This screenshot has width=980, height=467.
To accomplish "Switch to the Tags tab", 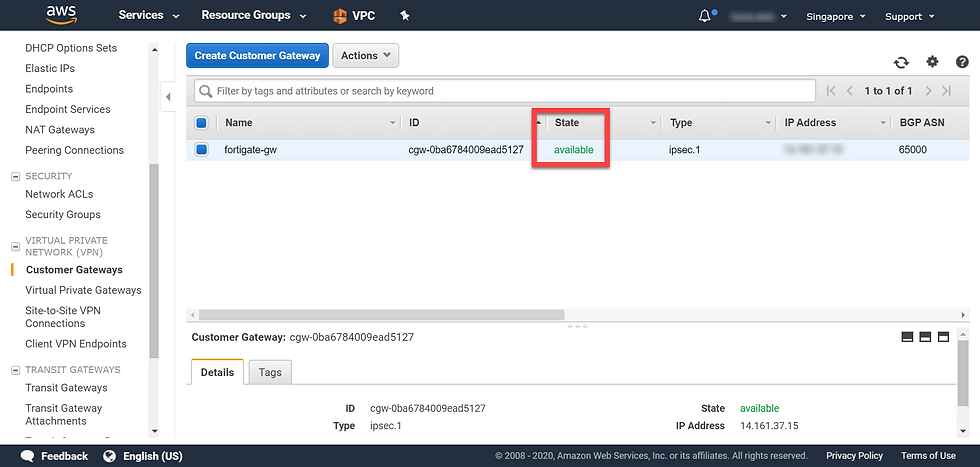I will click(270, 372).
